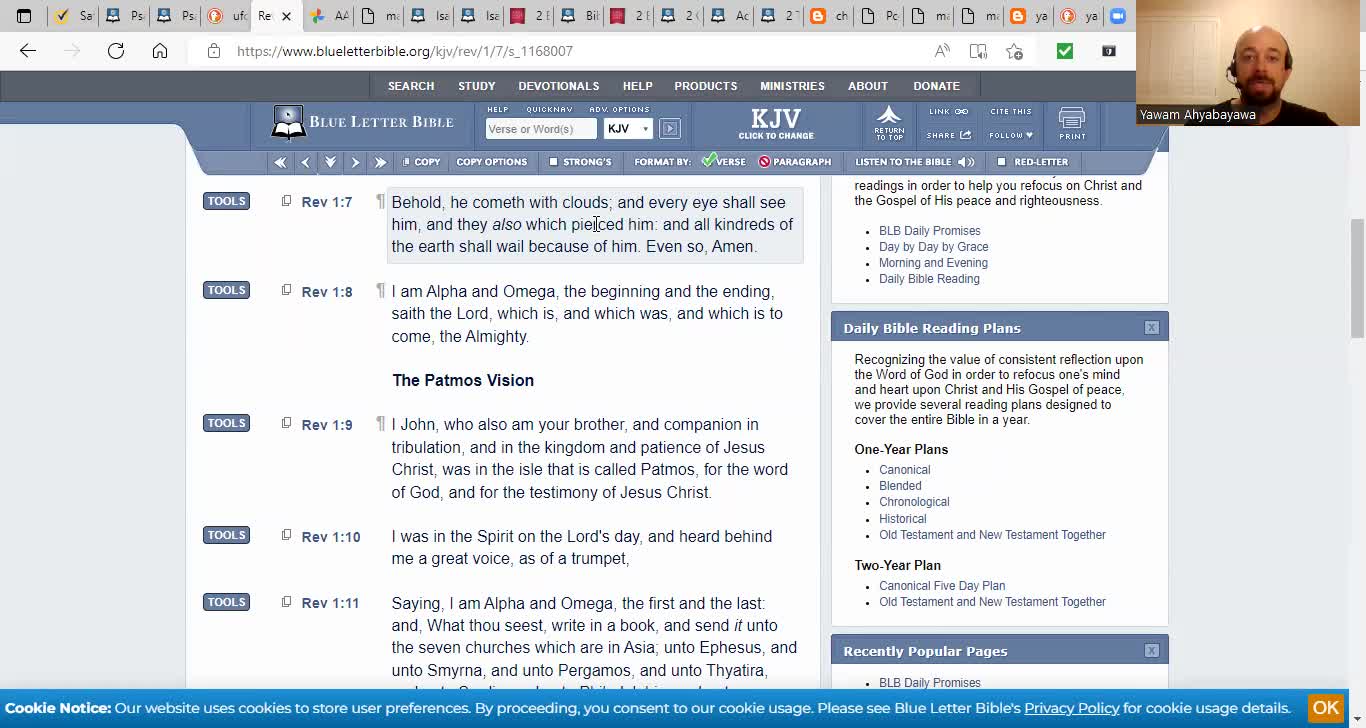Open the Blended reading plan link

coord(900,486)
